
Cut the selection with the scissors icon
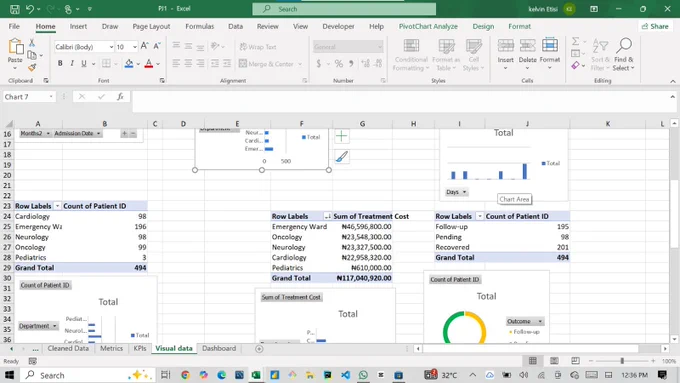click(32, 43)
